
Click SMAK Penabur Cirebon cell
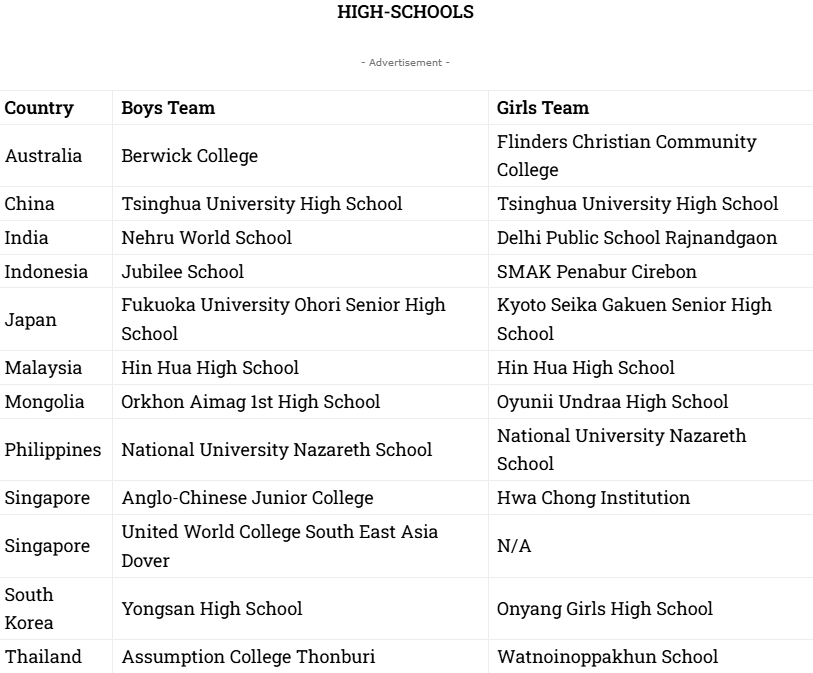pyautogui.click(x=597, y=272)
